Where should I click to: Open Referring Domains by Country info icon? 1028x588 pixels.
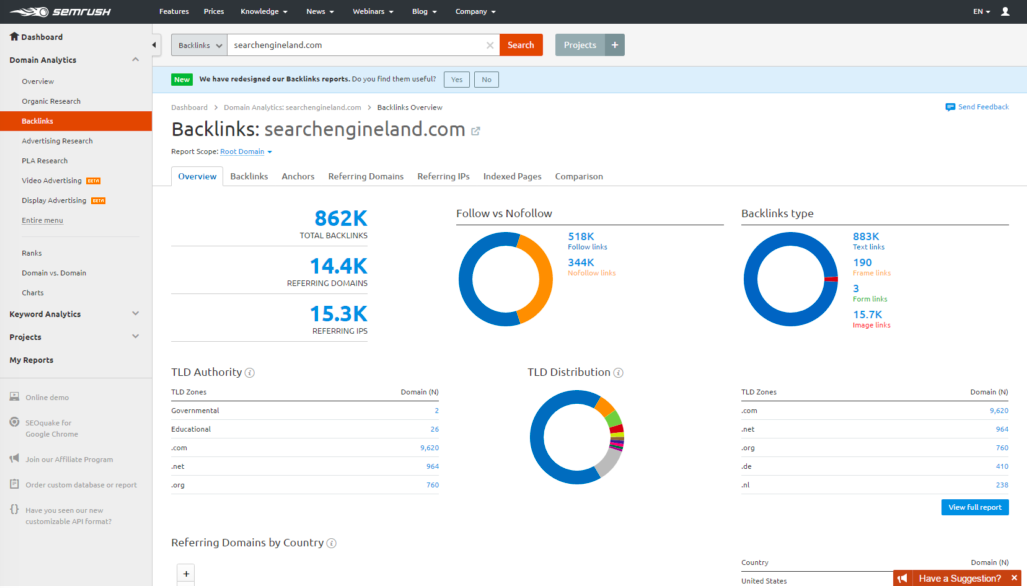tap(332, 543)
